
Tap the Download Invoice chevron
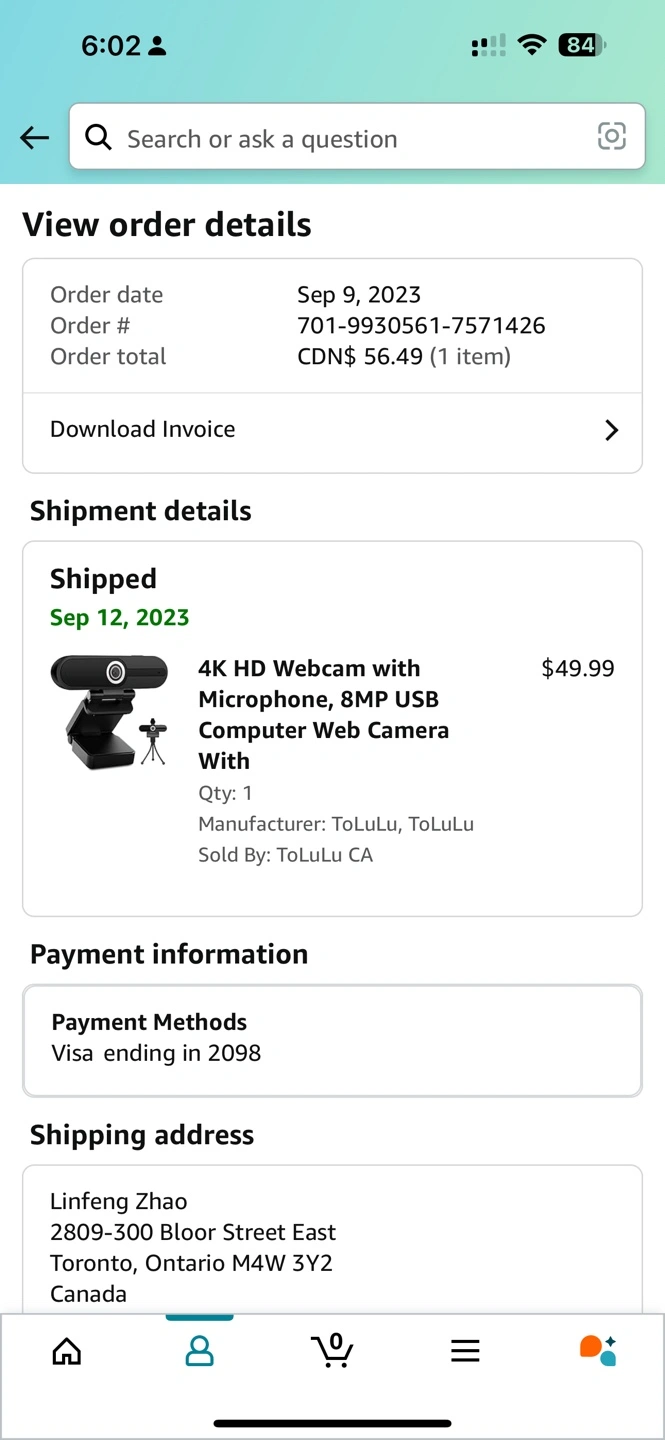point(611,430)
